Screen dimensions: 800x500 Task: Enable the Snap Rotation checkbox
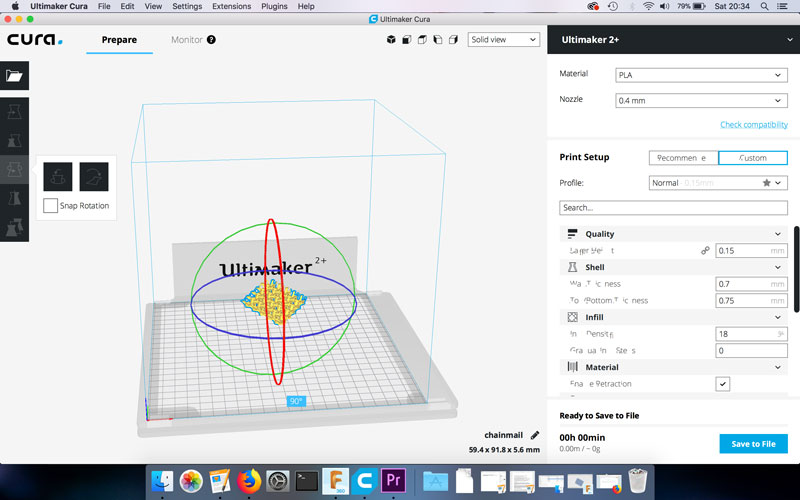pyautogui.click(x=50, y=206)
